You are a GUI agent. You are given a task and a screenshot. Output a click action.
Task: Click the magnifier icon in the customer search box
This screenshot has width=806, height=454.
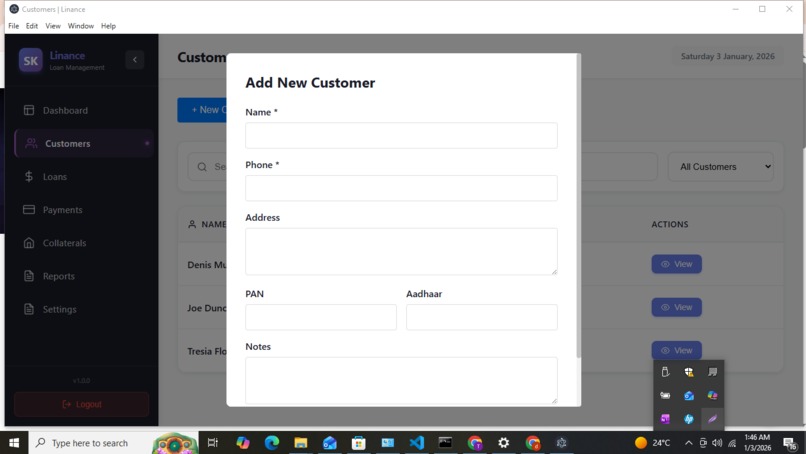[x=202, y=167]
